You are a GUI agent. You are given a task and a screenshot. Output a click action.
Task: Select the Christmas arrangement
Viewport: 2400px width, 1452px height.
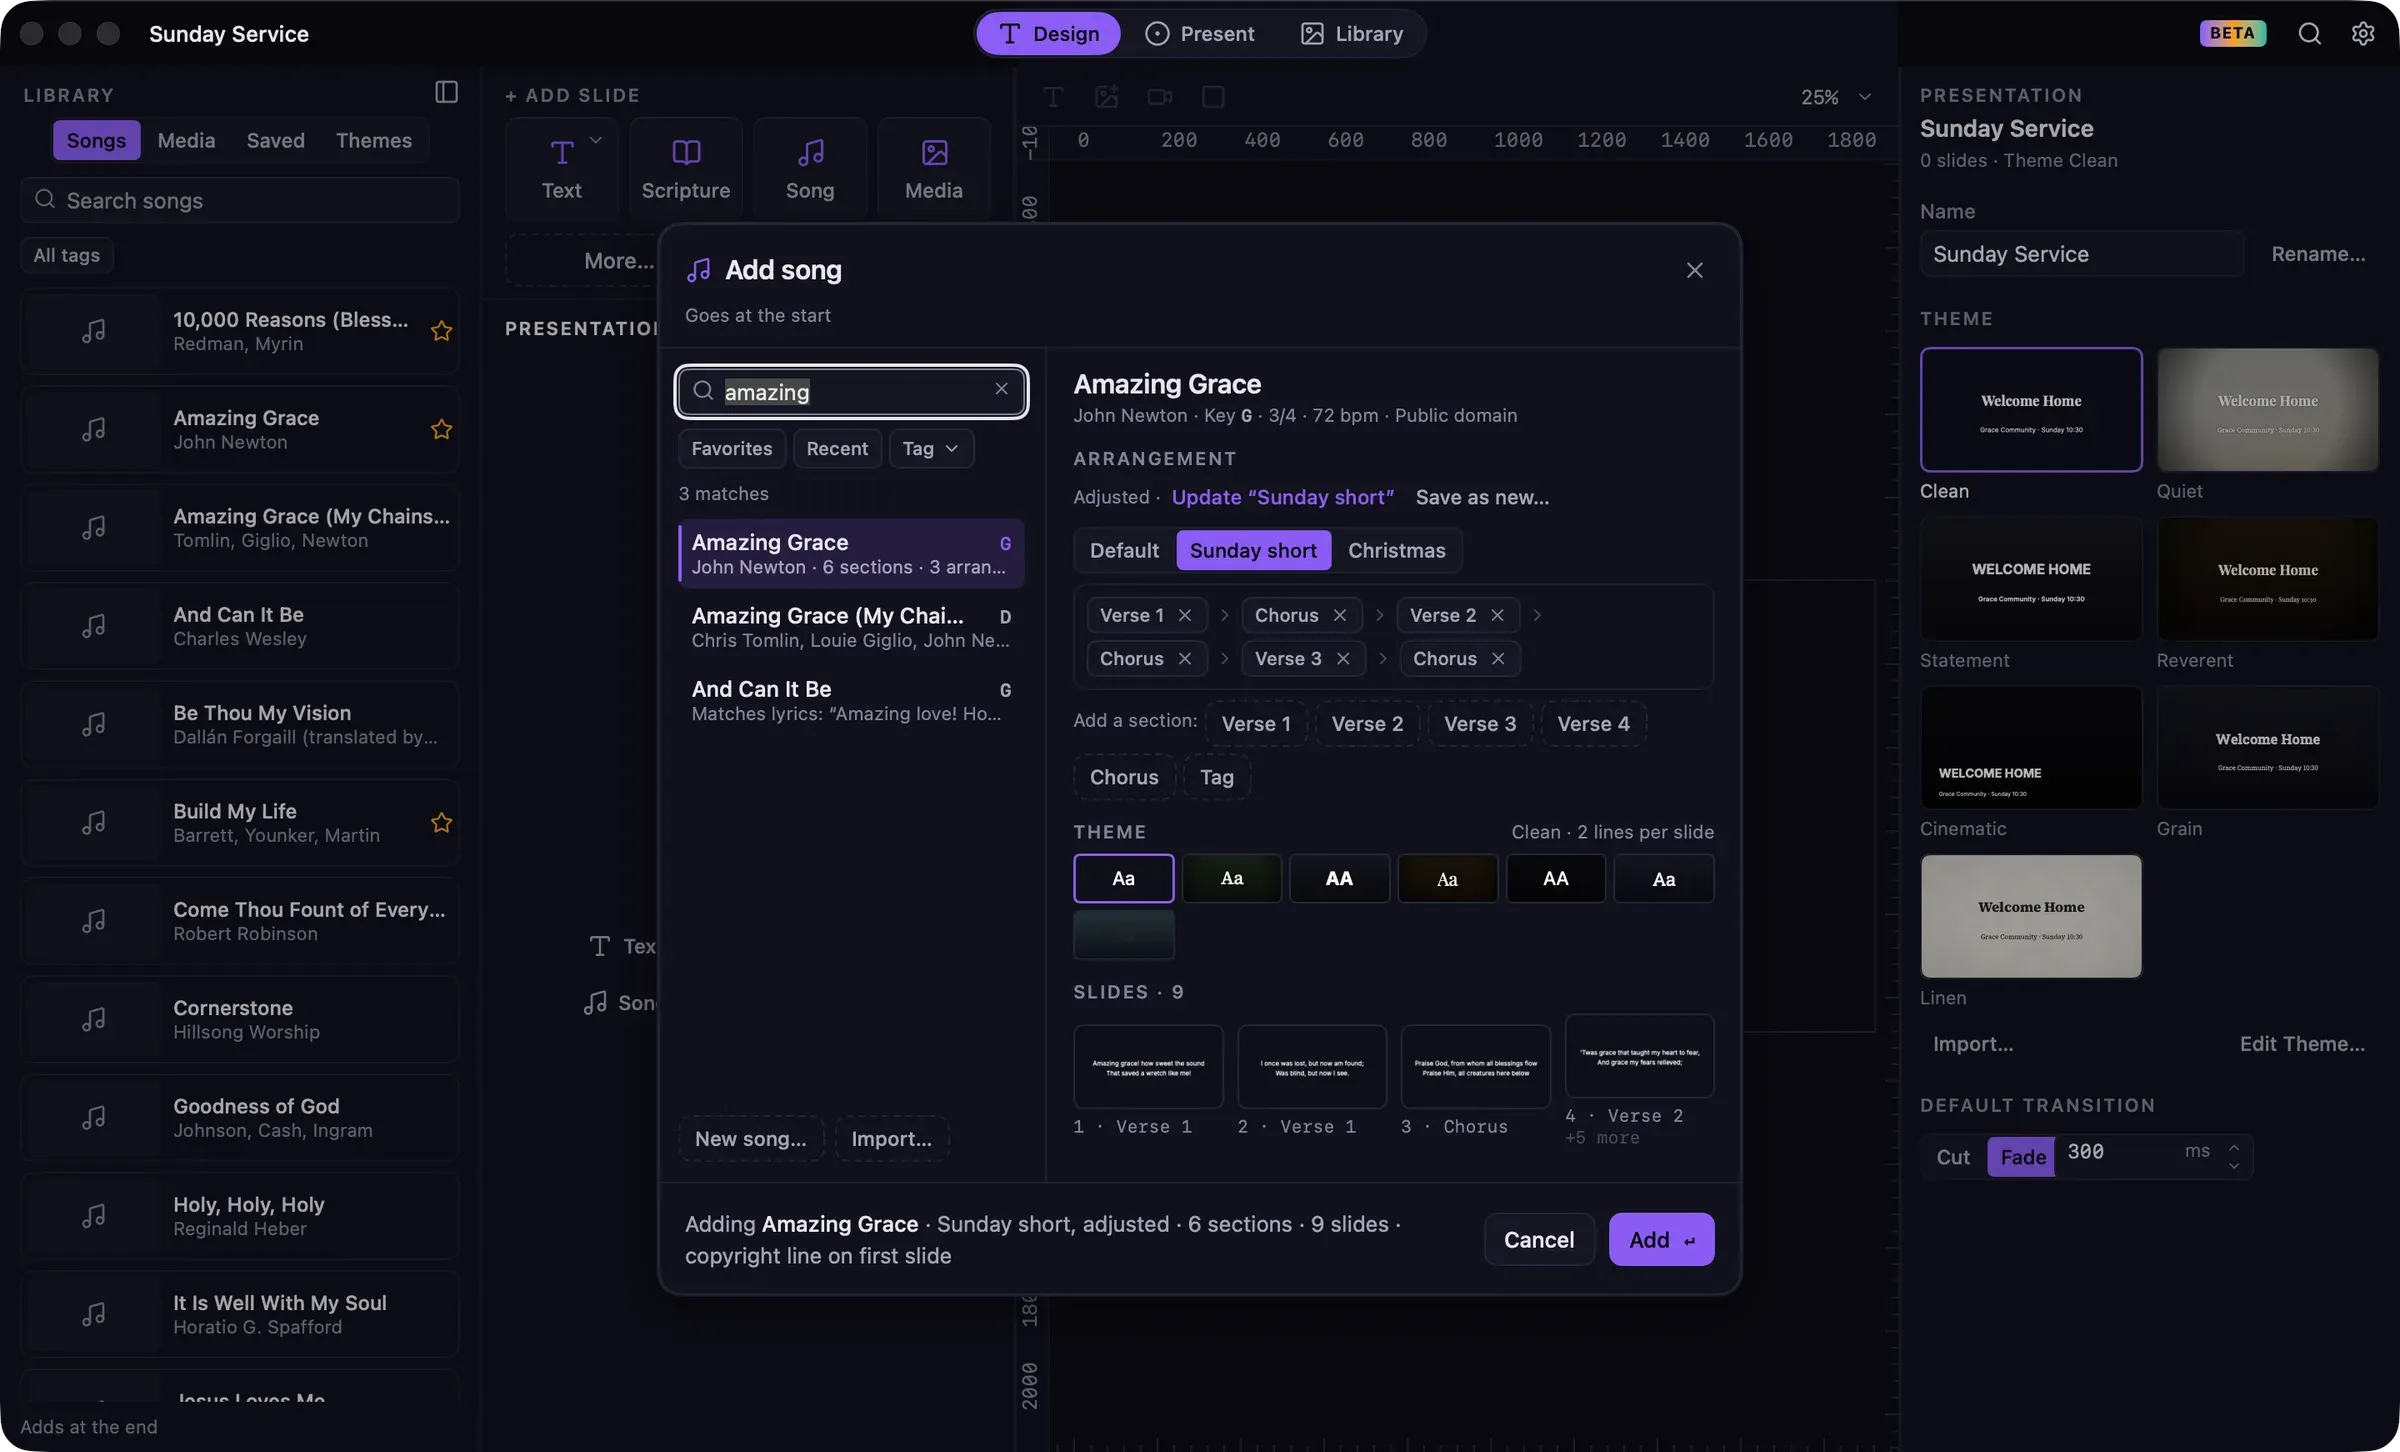click(1396, 550)
